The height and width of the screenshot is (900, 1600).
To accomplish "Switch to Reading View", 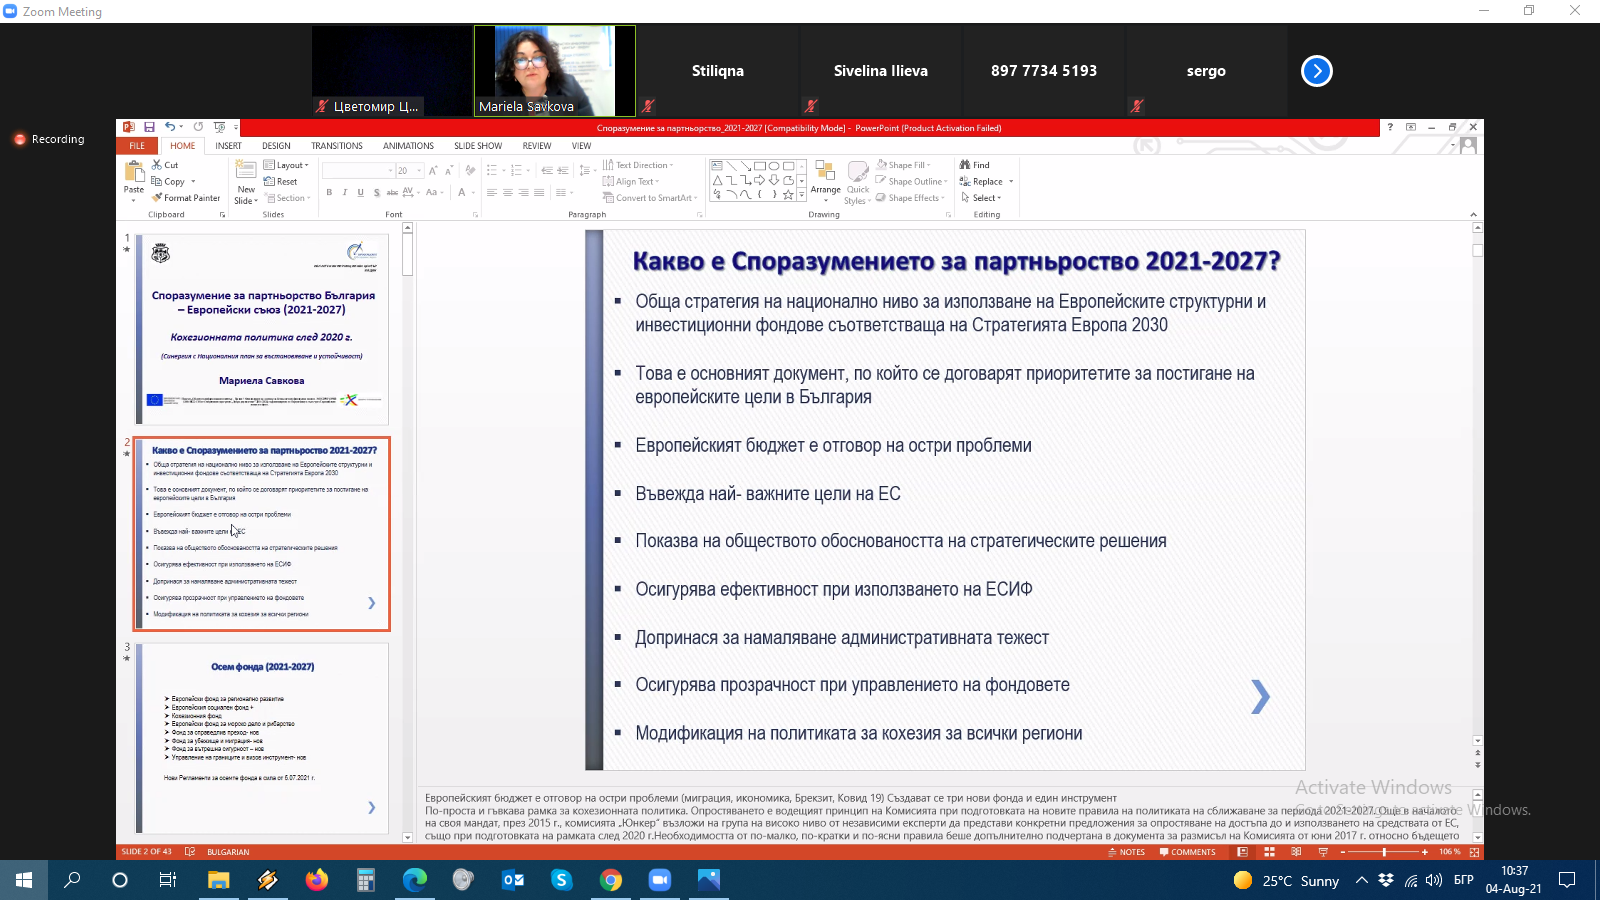I will tap(1296, 852).
